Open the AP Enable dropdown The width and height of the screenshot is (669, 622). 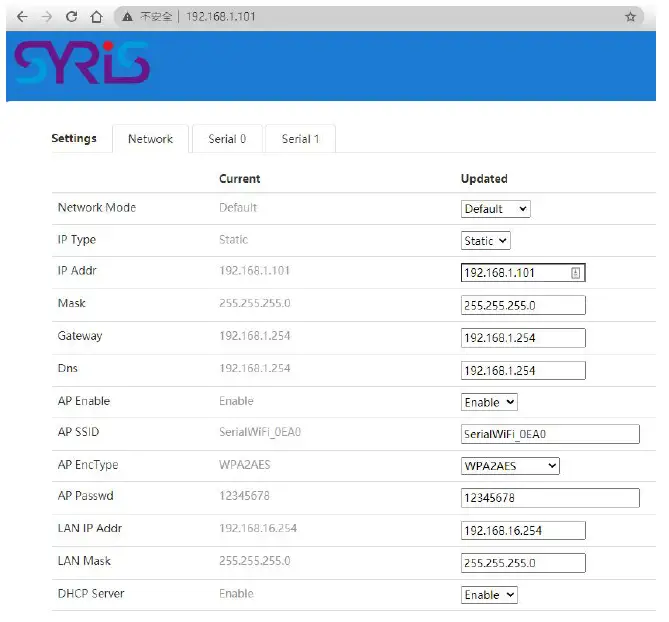pyautogui.click(x=489, y=402)
